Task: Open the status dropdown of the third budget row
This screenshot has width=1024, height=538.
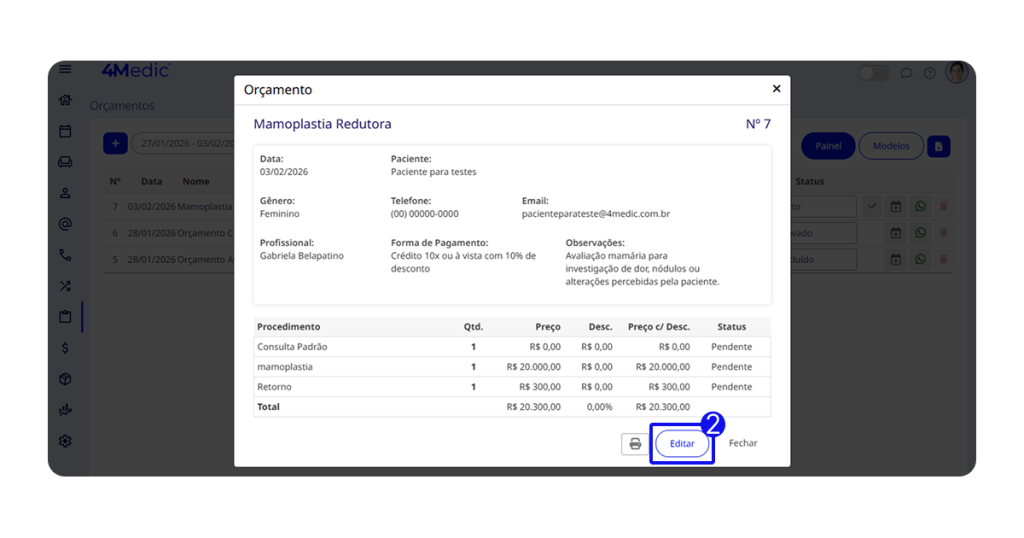Action: pos(824,259)
